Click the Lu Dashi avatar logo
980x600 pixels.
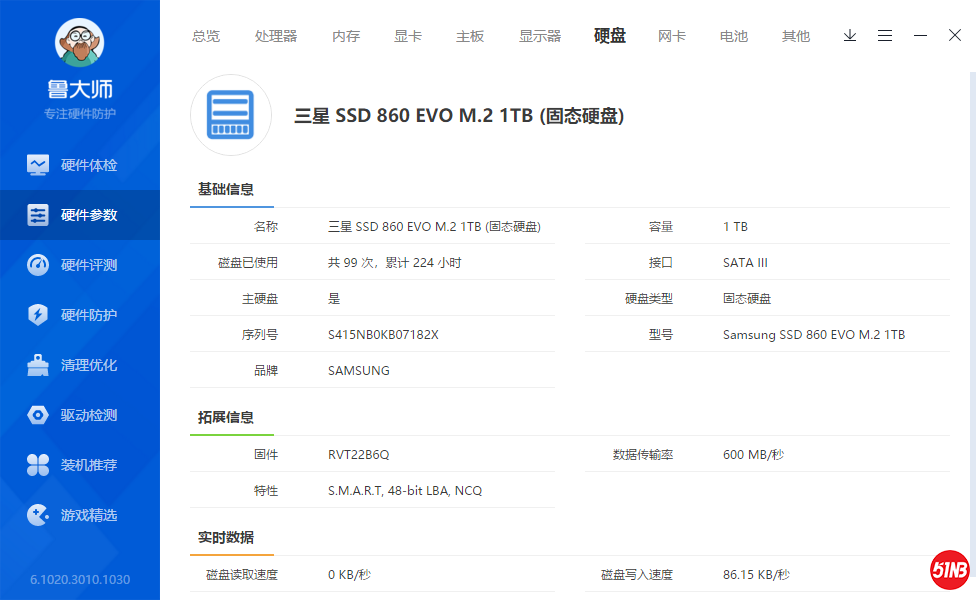click(79, 44)
